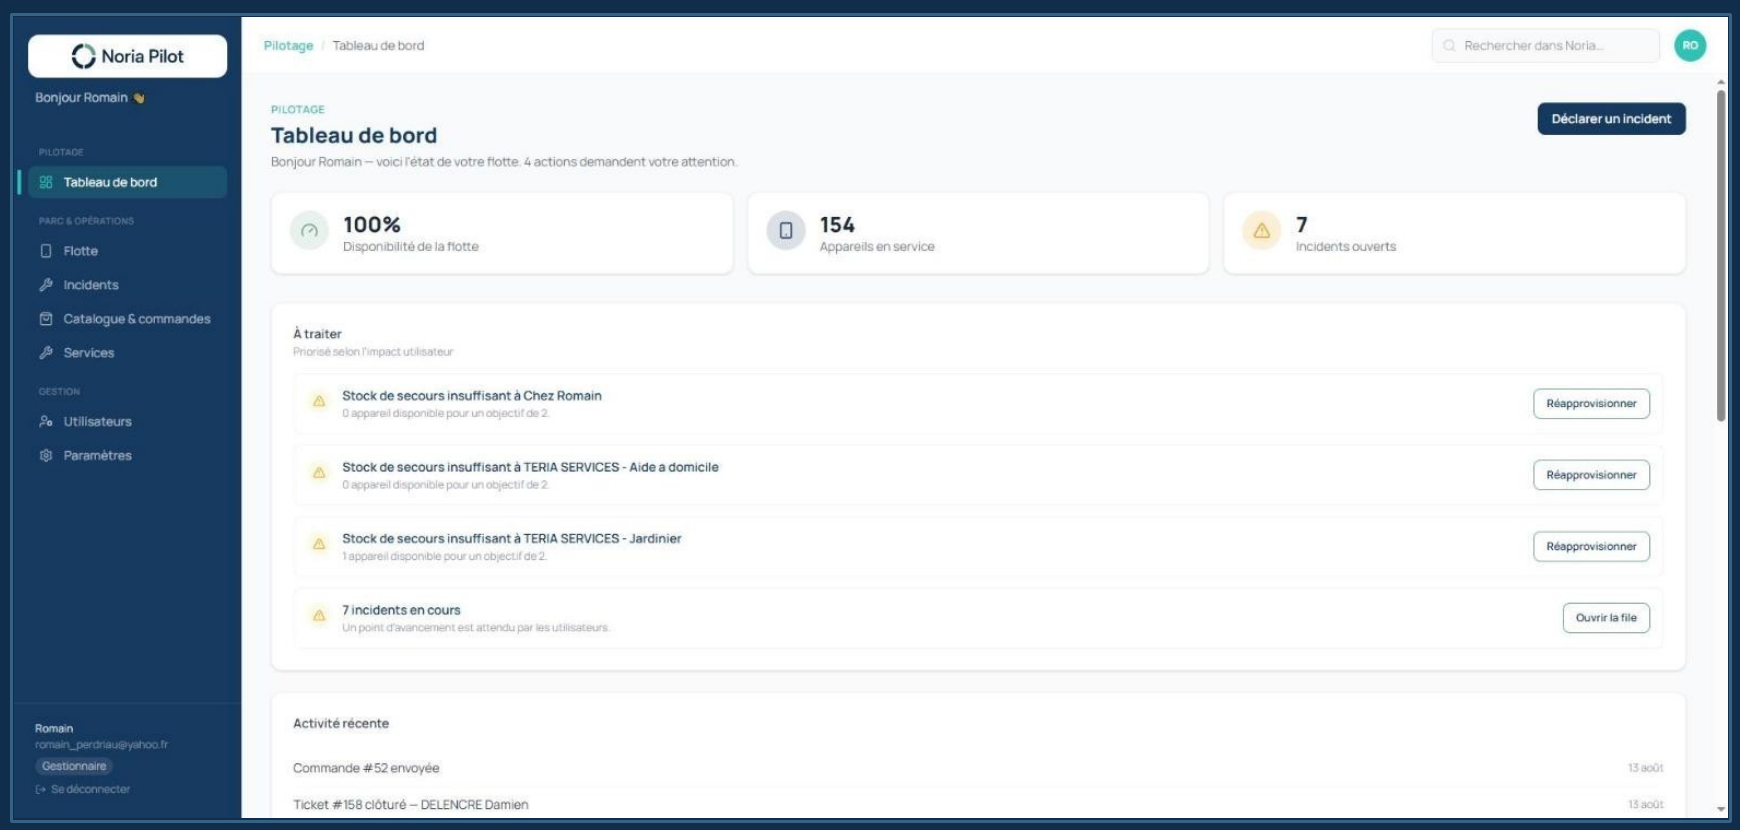The width and height of the screenshot is (1740, 830).
Task: Click the scrollbar up arrow
Action: 1721,82
